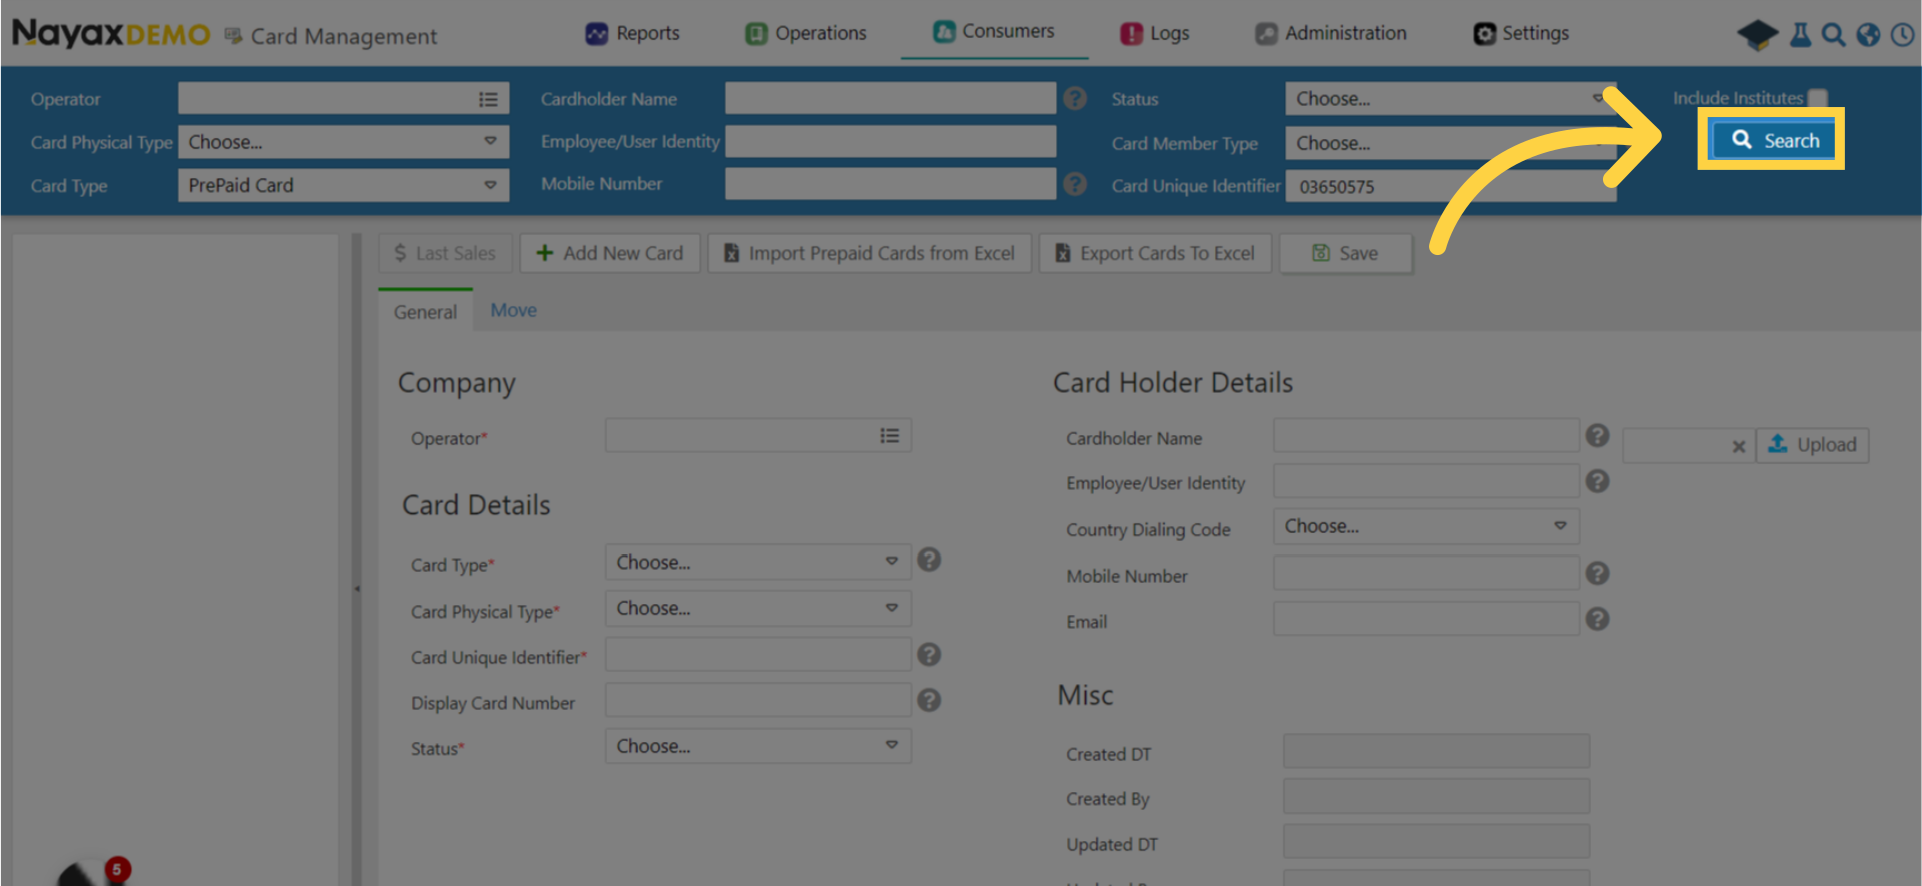
Task: Focus Cardholder Name filter field
Action: (x=890, y=98)
